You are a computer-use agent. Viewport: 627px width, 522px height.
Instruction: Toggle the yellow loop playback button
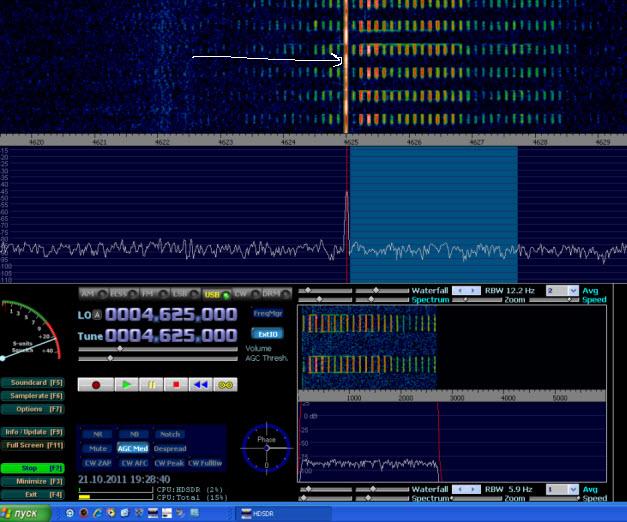[225, 384]
